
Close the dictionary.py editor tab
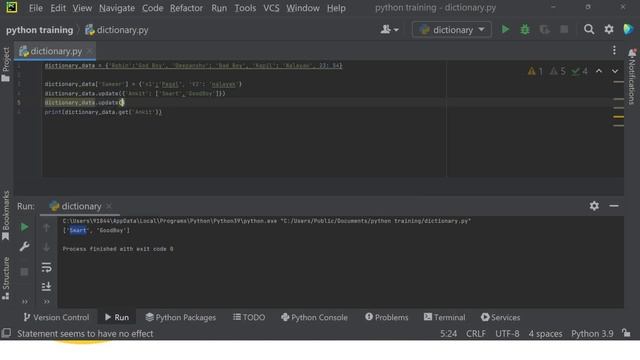[x=90, y=51]
